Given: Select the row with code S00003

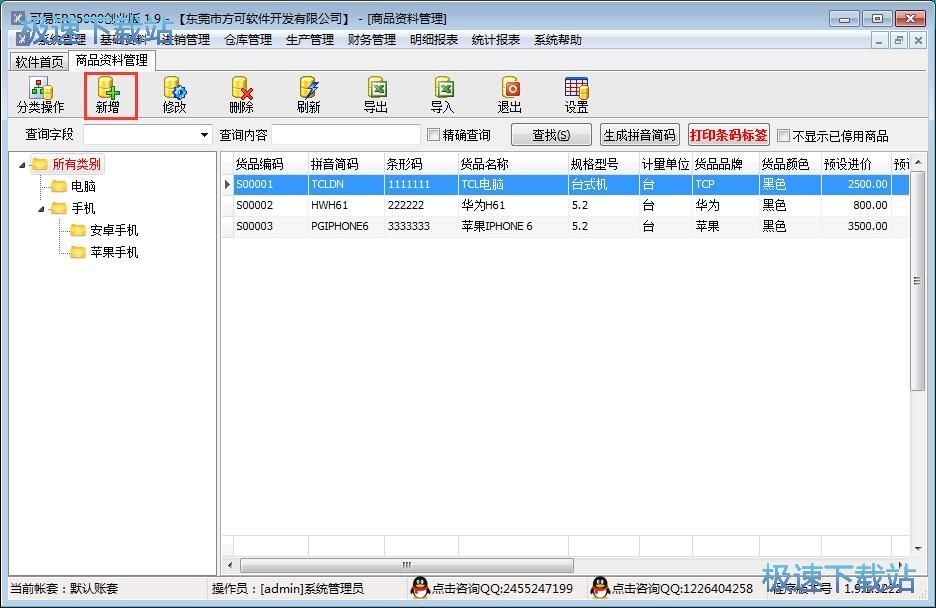Looking at the screenshot, I should [566, 226].
